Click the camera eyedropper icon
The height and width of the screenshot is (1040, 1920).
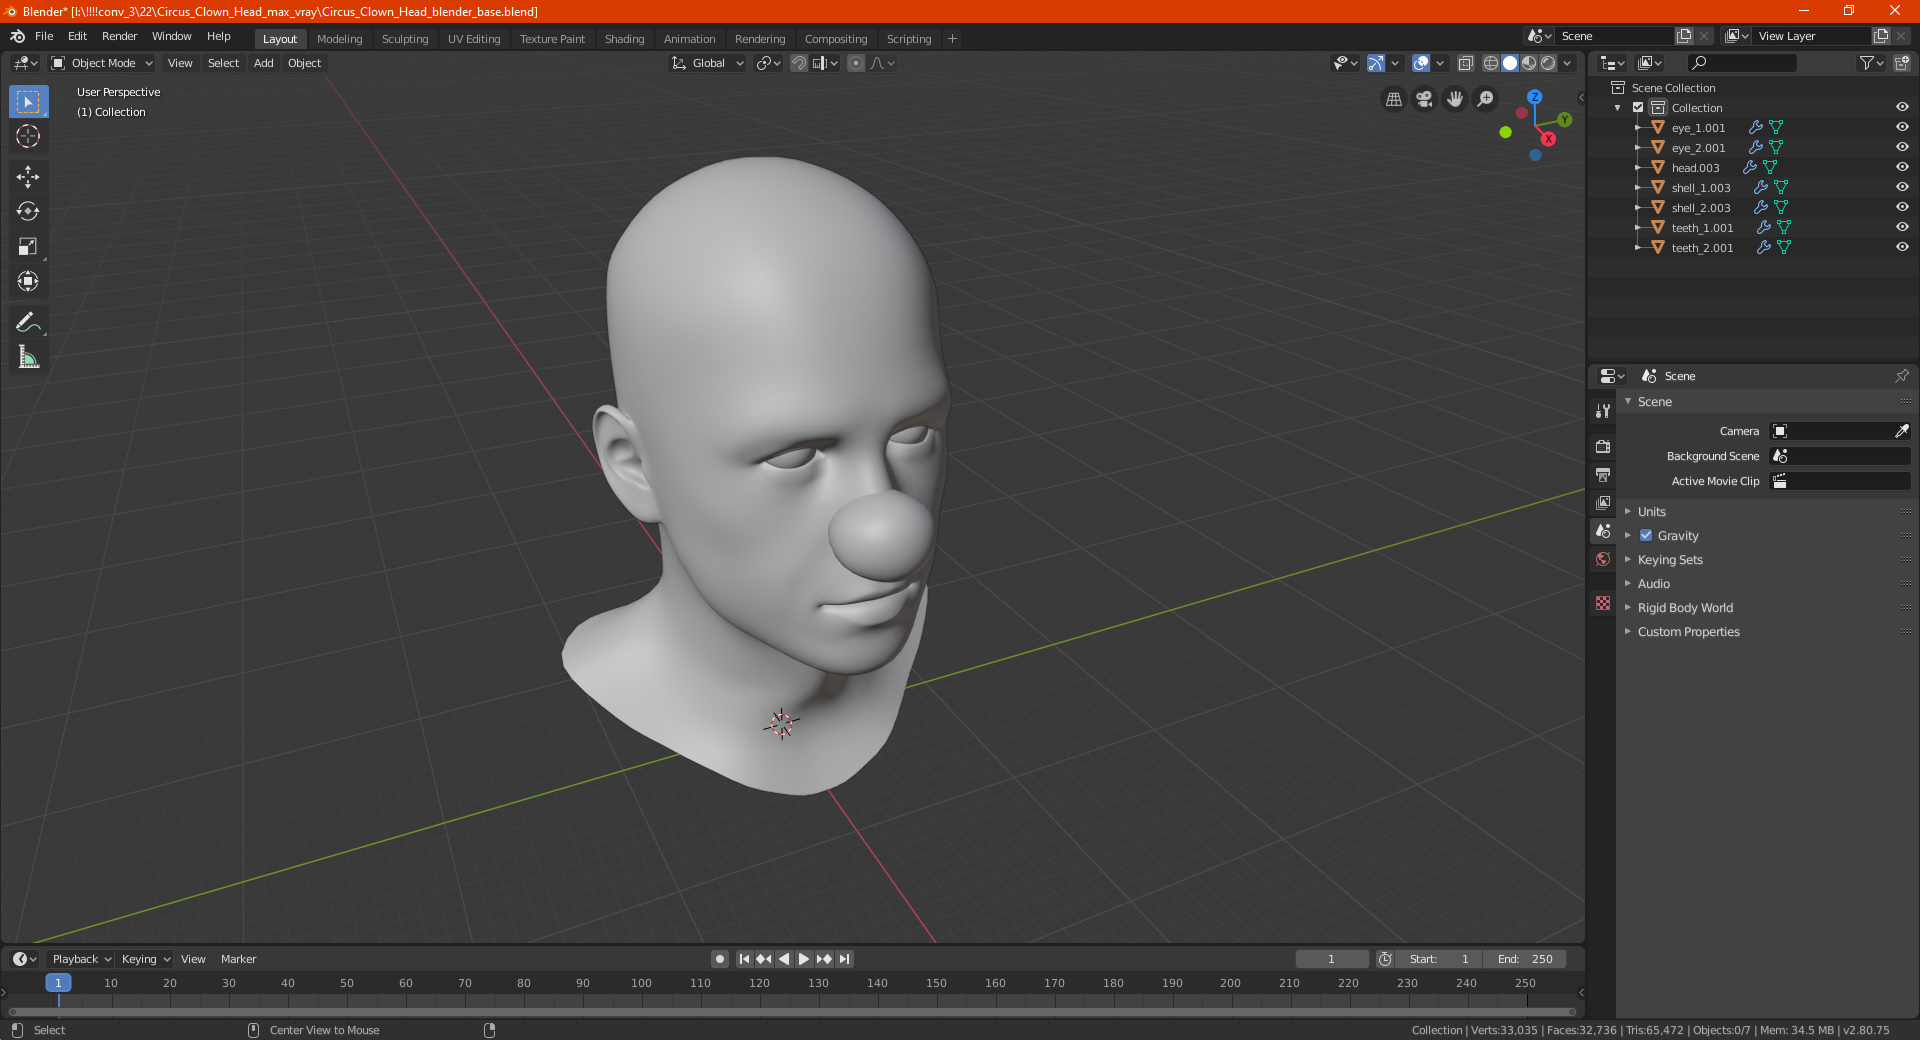coord(1901,431)
